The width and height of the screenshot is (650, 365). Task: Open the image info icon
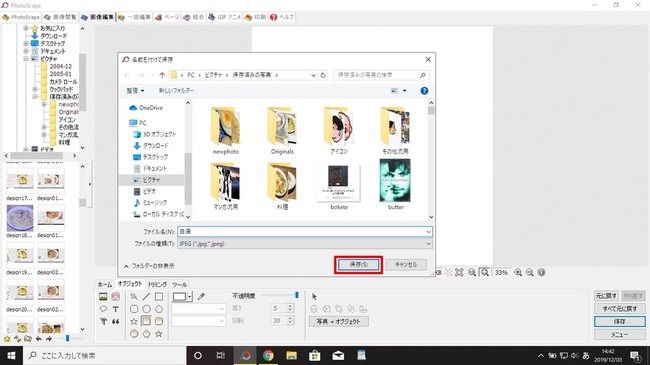click(x=541, y=273)
